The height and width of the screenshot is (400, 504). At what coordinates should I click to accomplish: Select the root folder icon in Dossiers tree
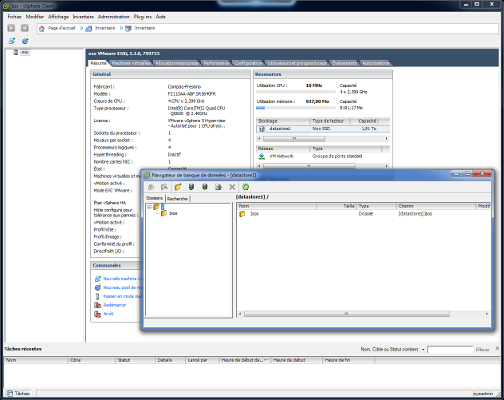(156, 207)
